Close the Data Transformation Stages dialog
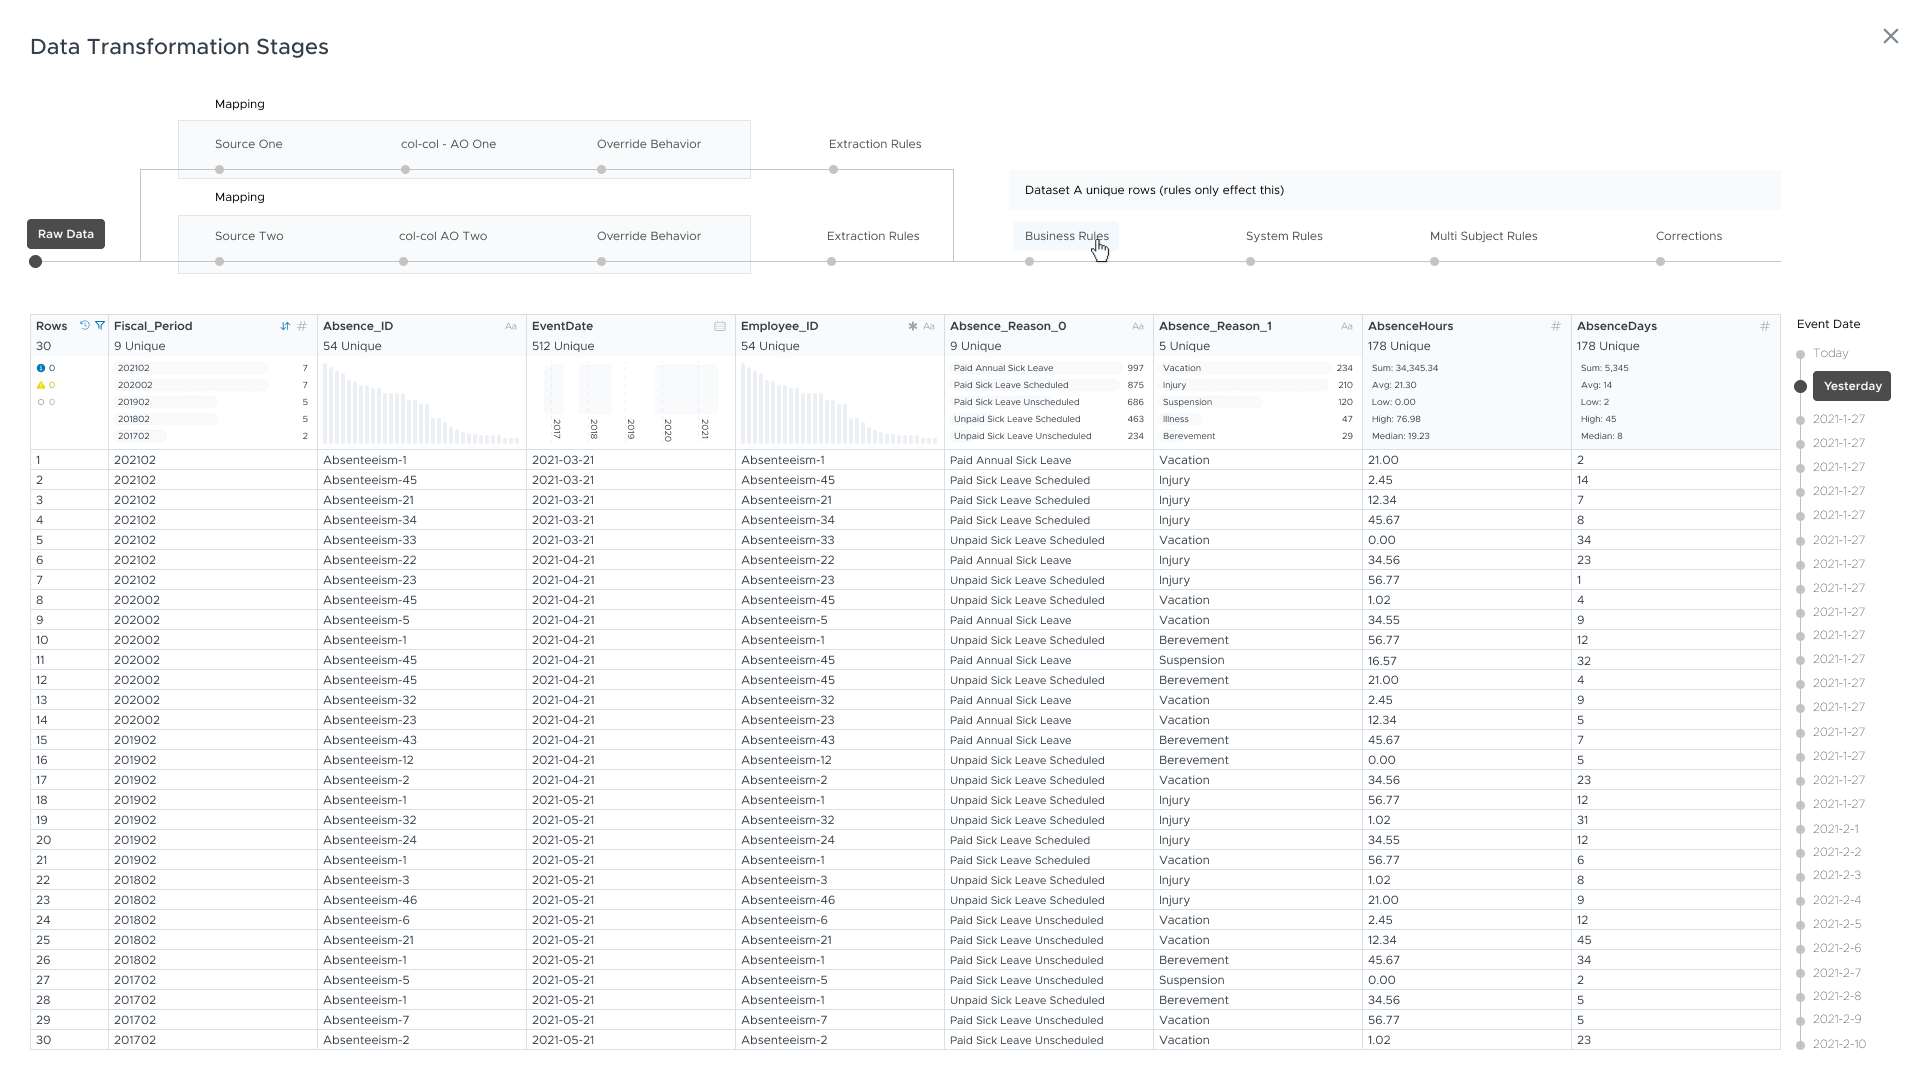Image resolution: width=1920 pixels, height=1080 pixels. pos(1890,37)
